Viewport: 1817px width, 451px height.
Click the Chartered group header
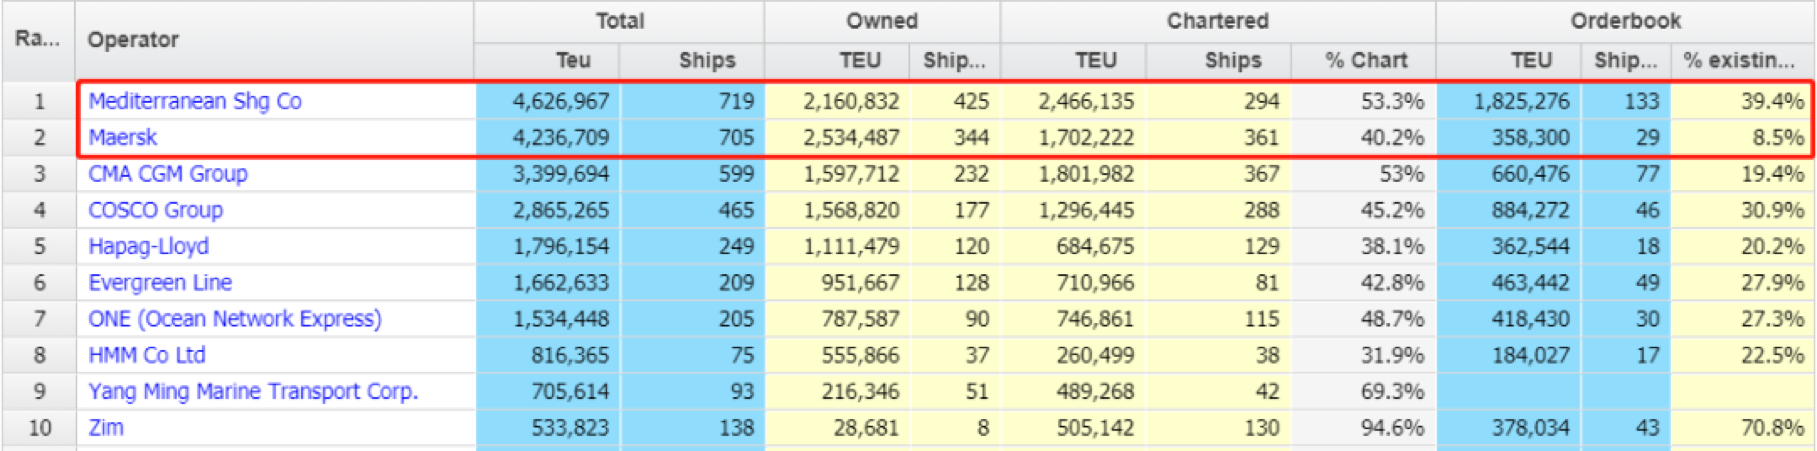(1217, 21)
